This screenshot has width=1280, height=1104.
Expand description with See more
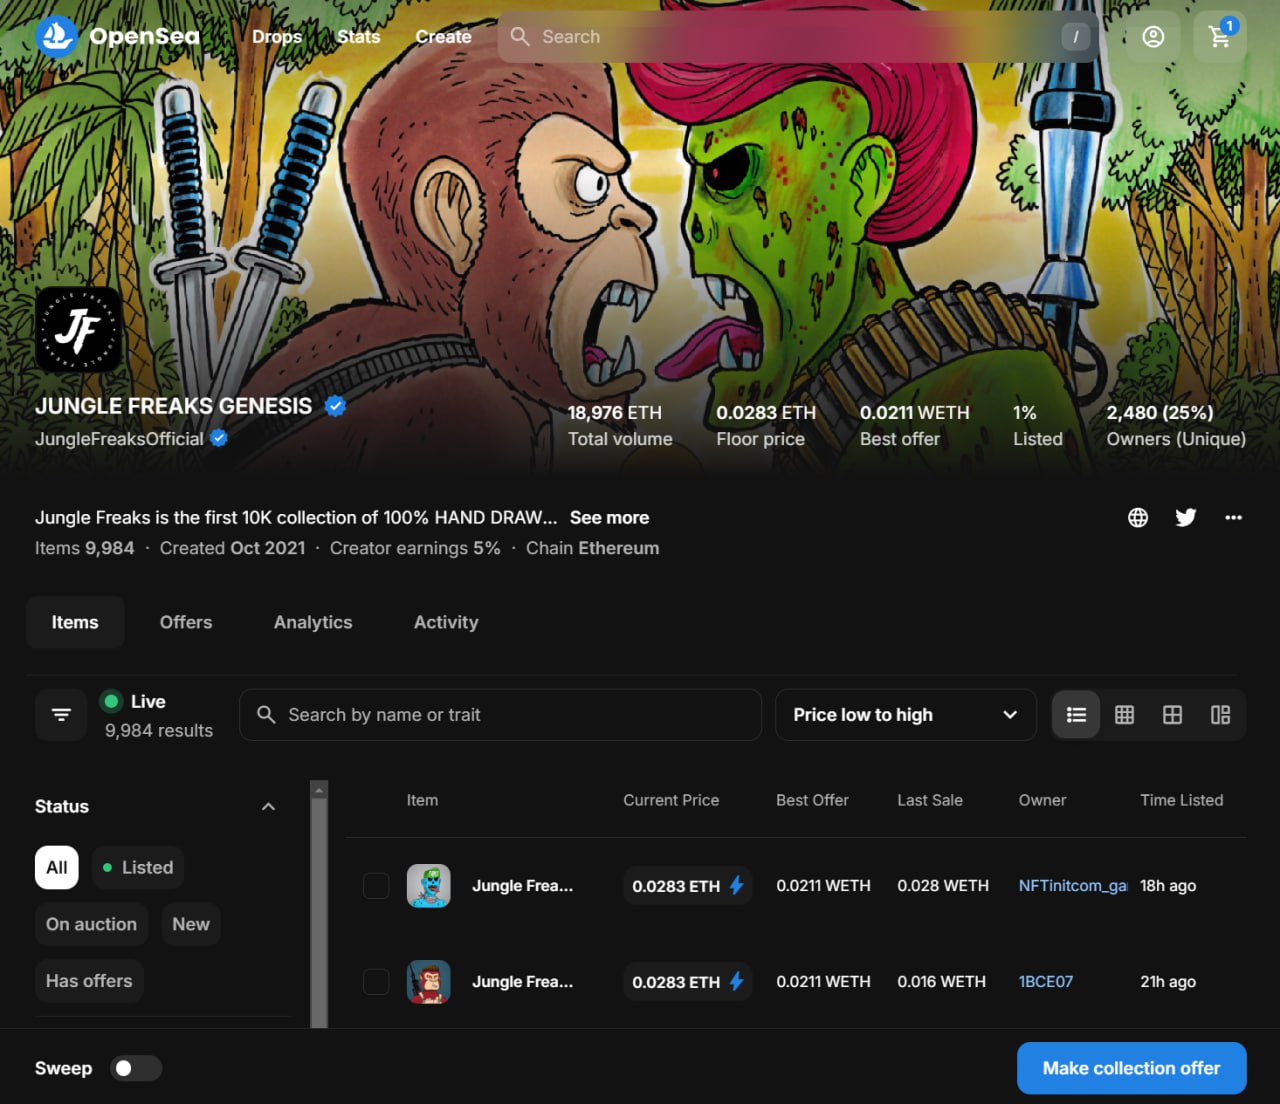[609, 518]
